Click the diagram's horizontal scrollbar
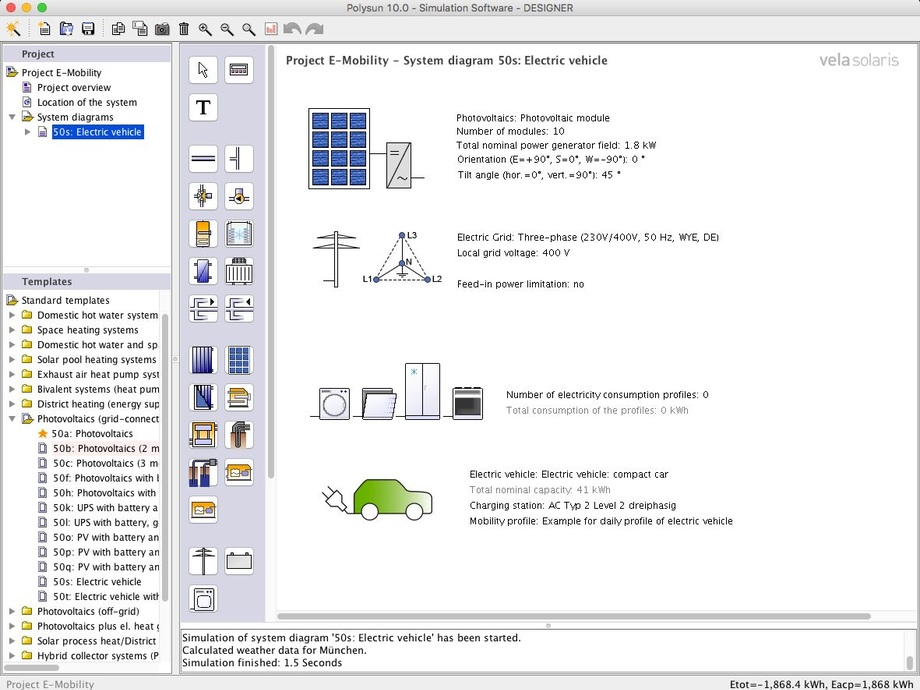 [x=573, y=617]
